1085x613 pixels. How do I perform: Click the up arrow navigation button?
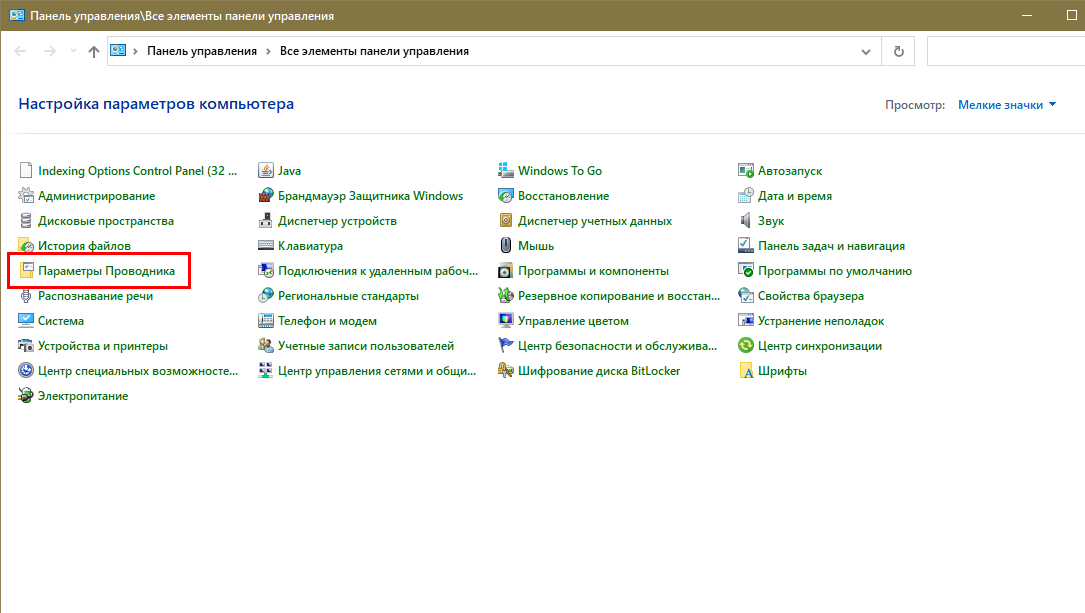[x=94, y=51]
